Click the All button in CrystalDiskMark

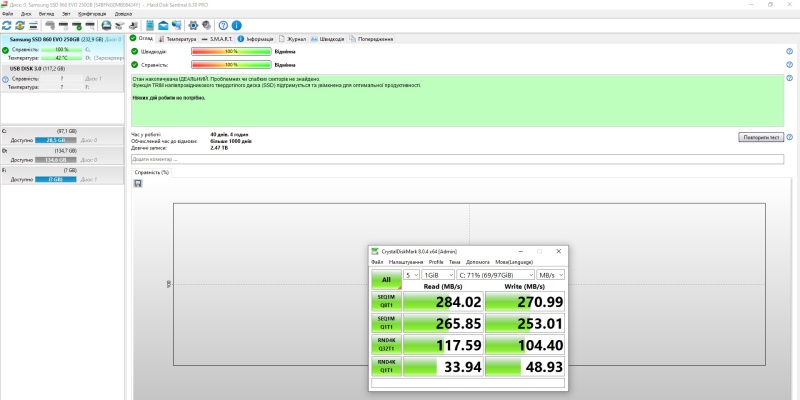386,280
